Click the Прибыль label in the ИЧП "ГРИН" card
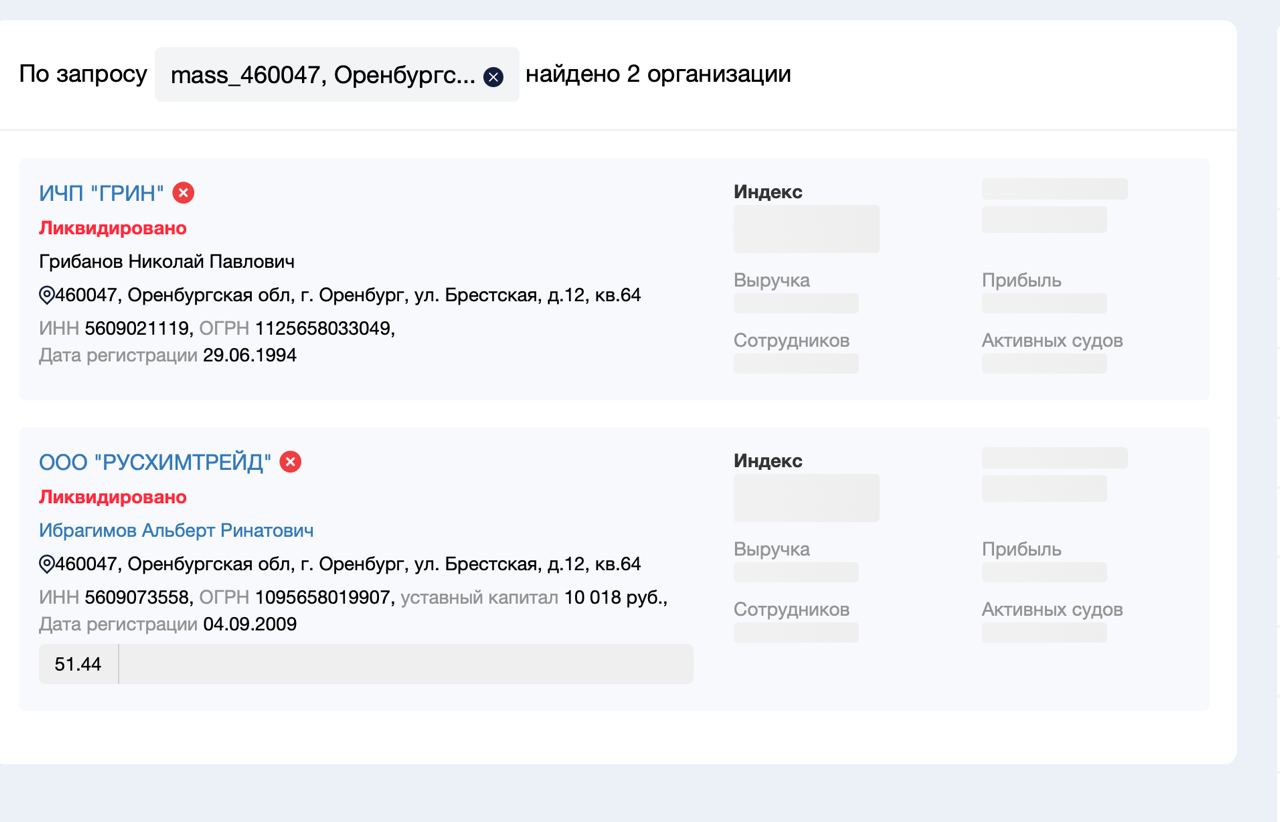The image size is (1280, 822). point(1022,280)
